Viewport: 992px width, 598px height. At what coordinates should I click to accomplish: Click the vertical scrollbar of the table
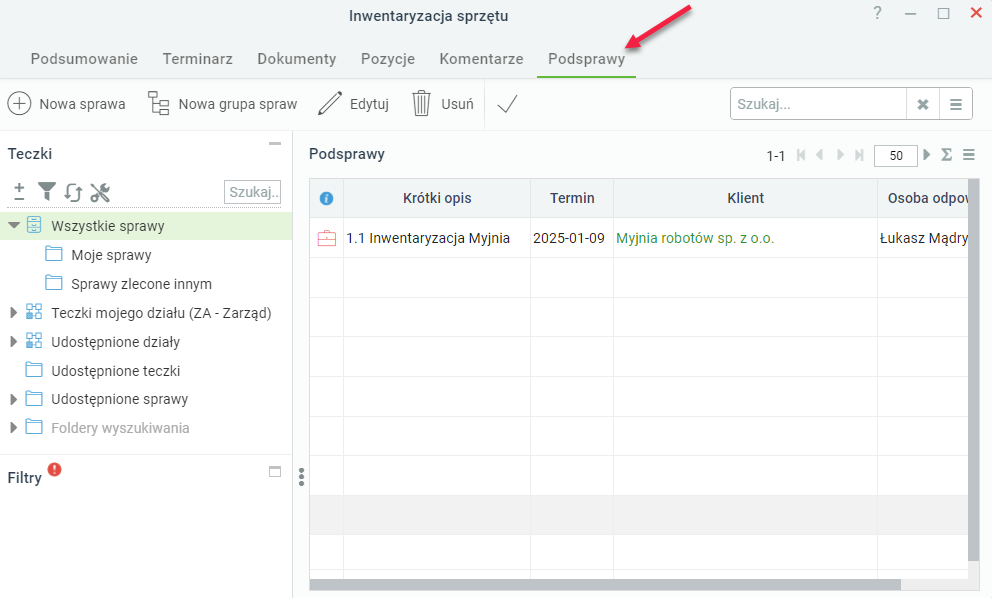coord(974,370)
